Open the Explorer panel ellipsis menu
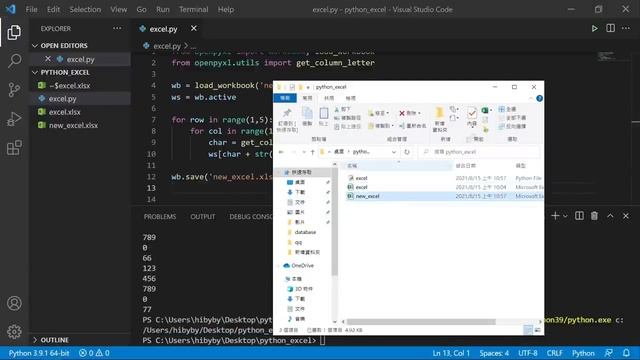640x360 pixels. tap(117, 28)
